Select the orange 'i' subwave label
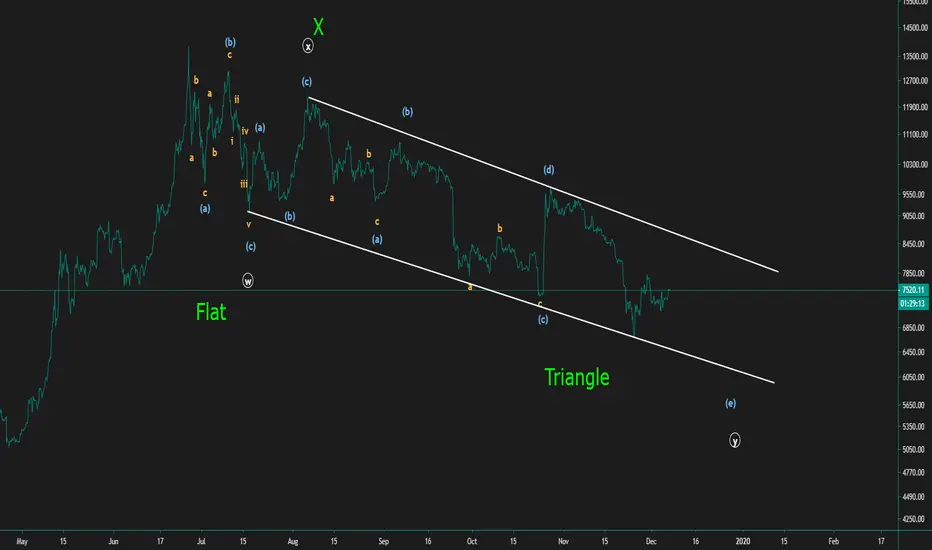The height and width of the screenshot is (550, 932). 232,141
